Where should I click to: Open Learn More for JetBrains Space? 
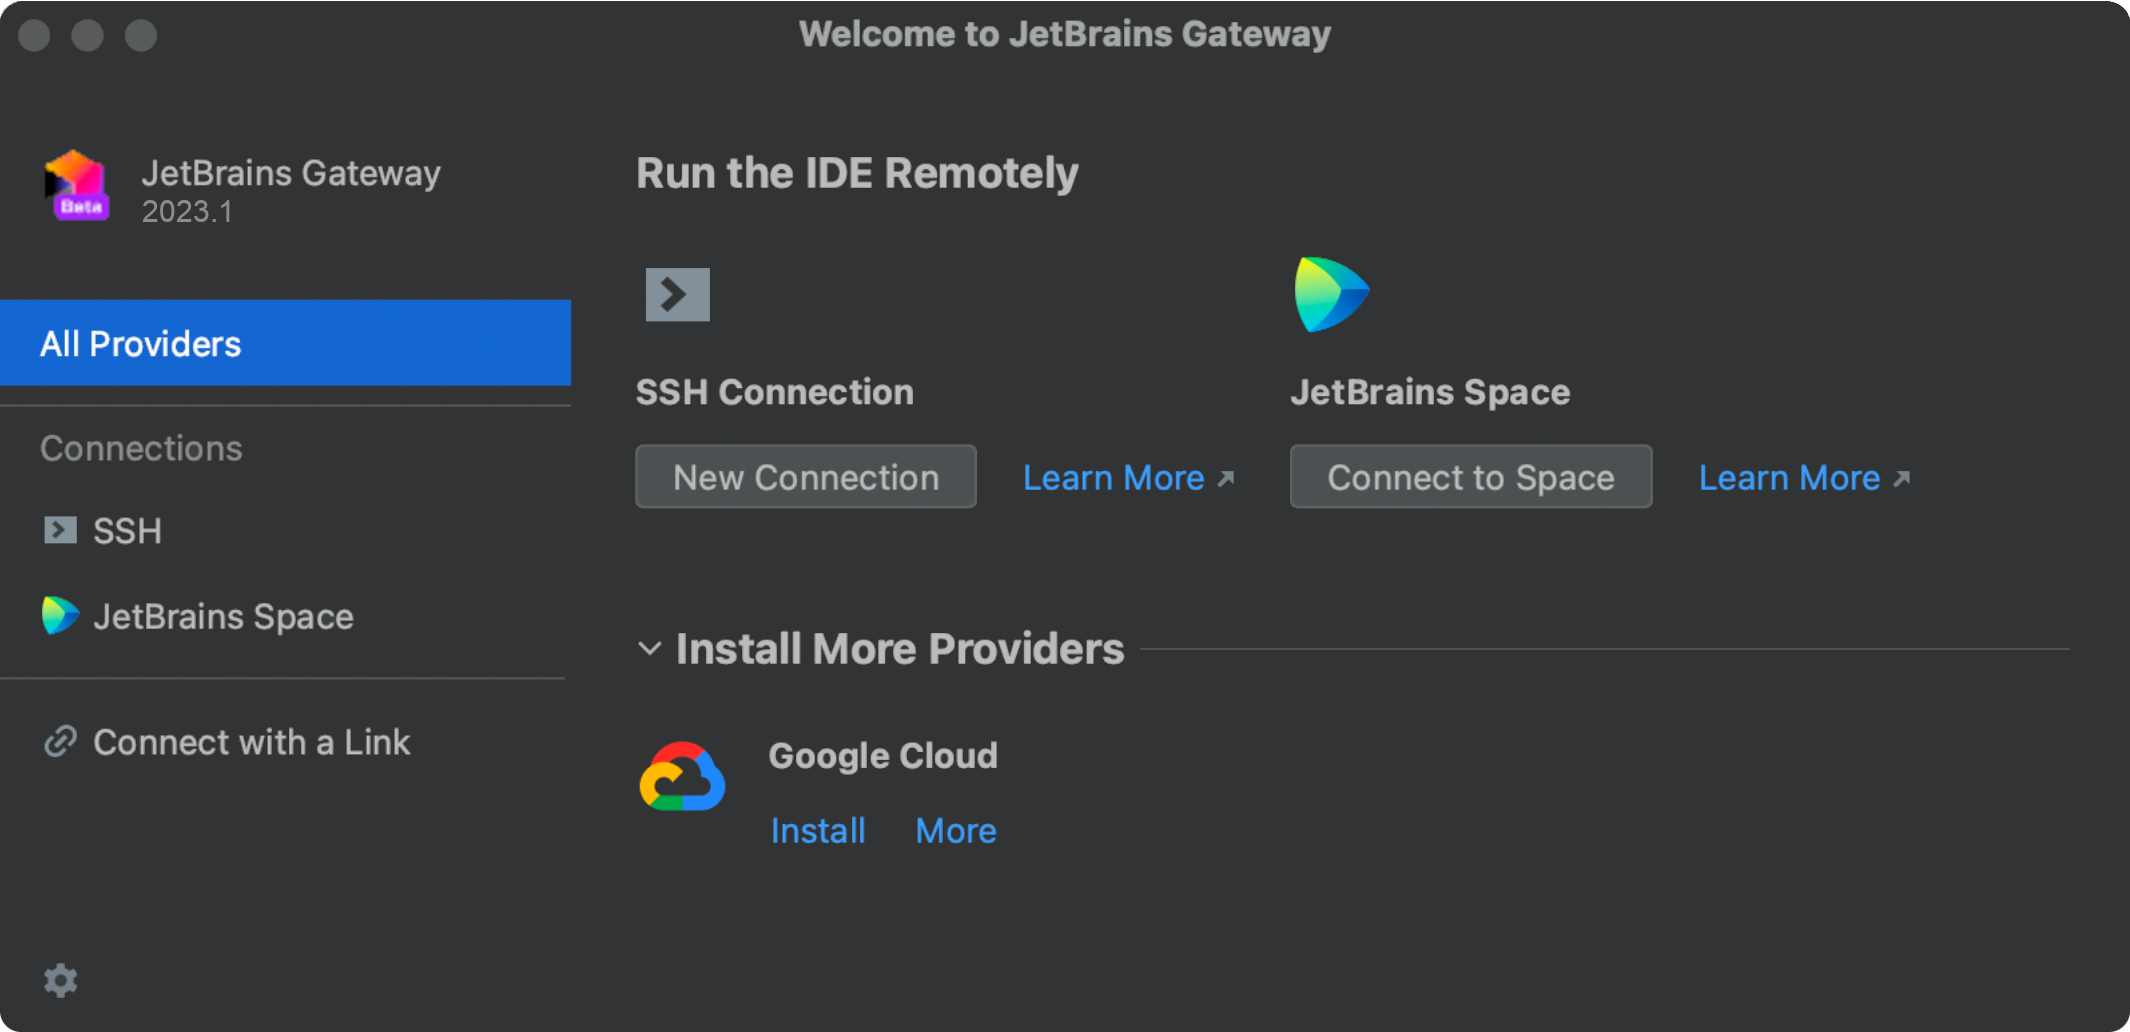click(1789, 477)
